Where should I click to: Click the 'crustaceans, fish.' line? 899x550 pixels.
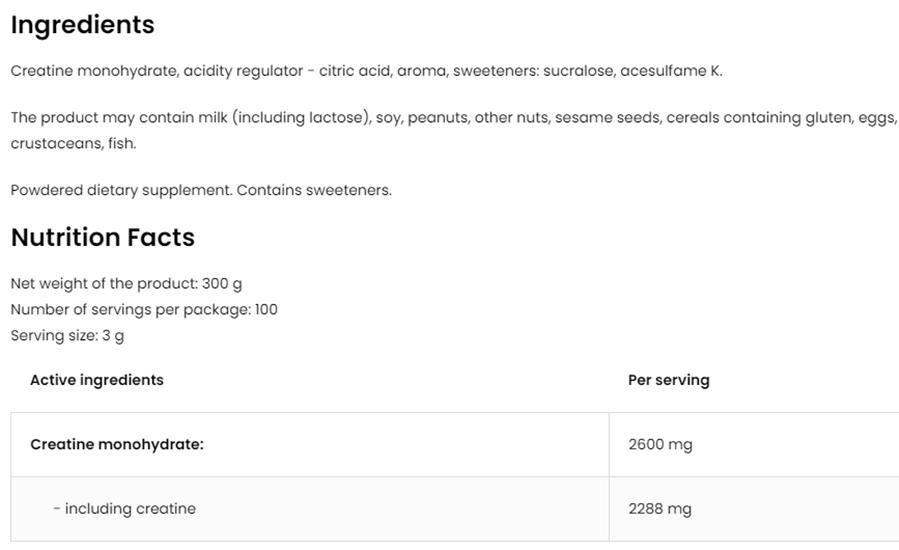(73, 144)
